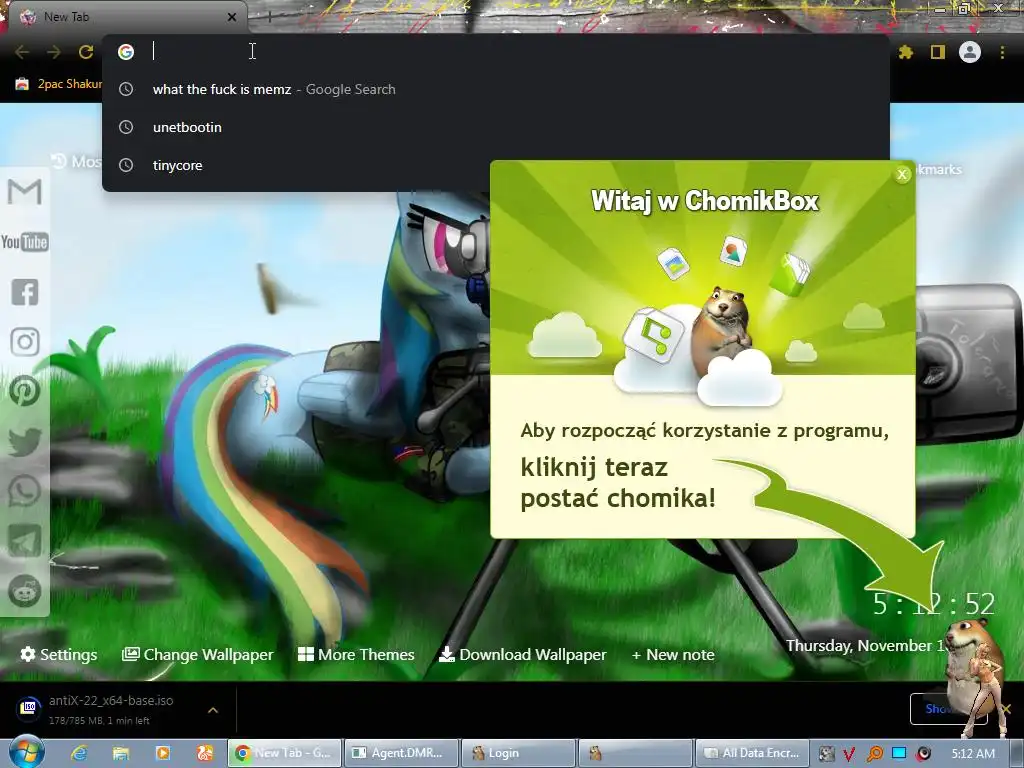Open the Chrome extensions puzzle icon
Image resolution: width=1024 pixels, height=768 pixels.
(x=906, y=52)
